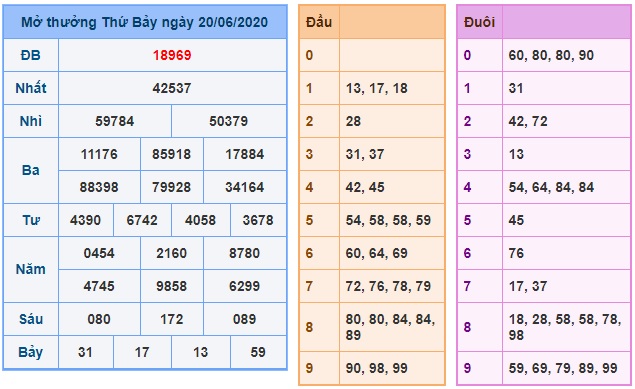Click the Nhì row label
The image size is (635, 389).
coord(31,121)
